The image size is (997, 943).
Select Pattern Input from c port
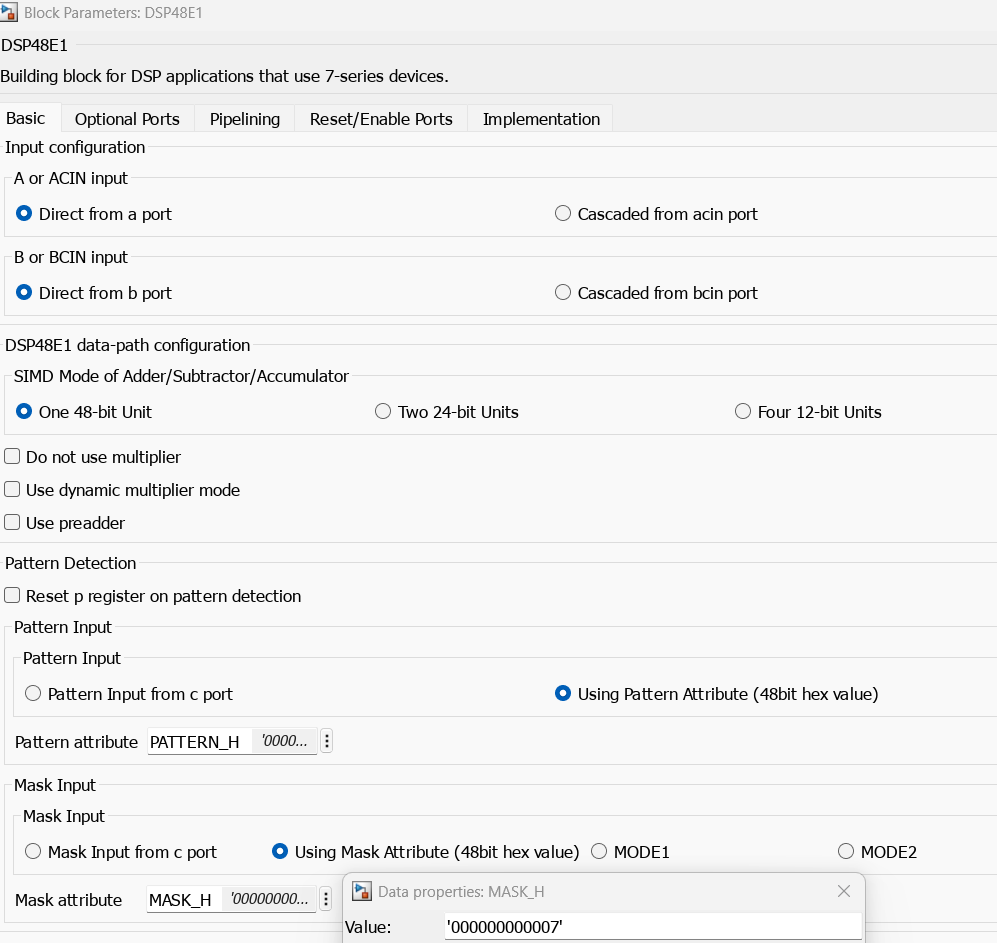(33, 694)
